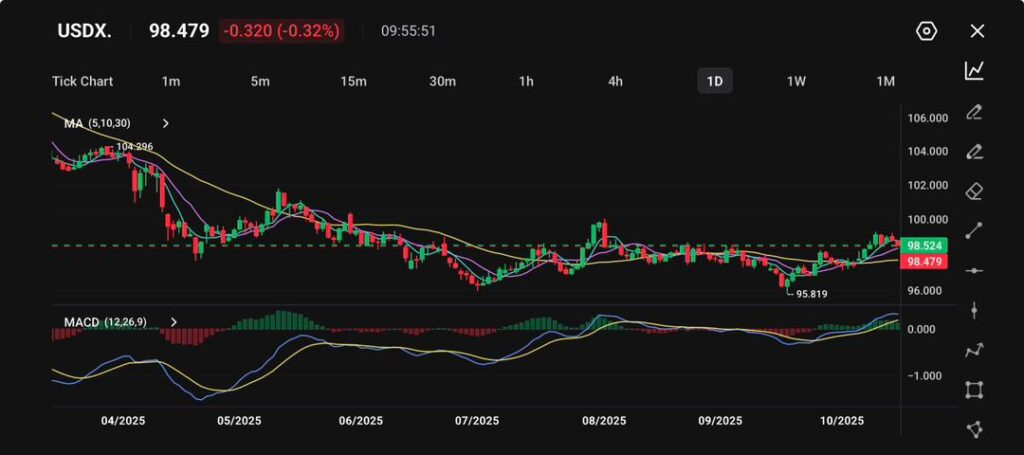1024x455 pixels.
Task: Select the eraser drawing tool
Action: pyautogui.click(x=975, y=190)
